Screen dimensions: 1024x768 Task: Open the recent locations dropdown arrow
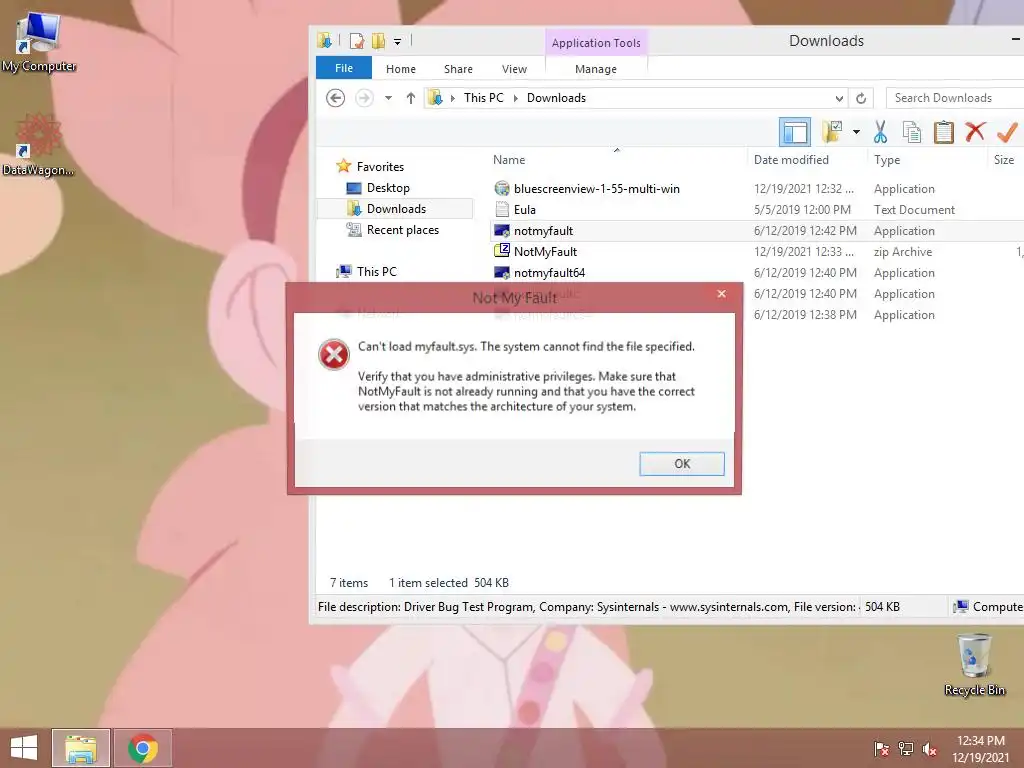click(388, 98)
